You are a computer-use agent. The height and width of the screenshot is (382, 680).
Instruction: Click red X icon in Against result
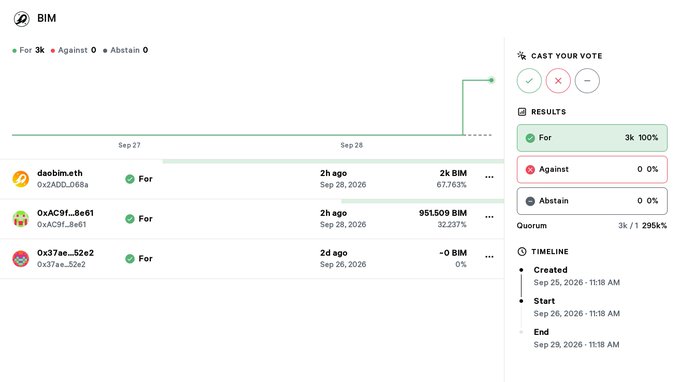click(530, 170)
